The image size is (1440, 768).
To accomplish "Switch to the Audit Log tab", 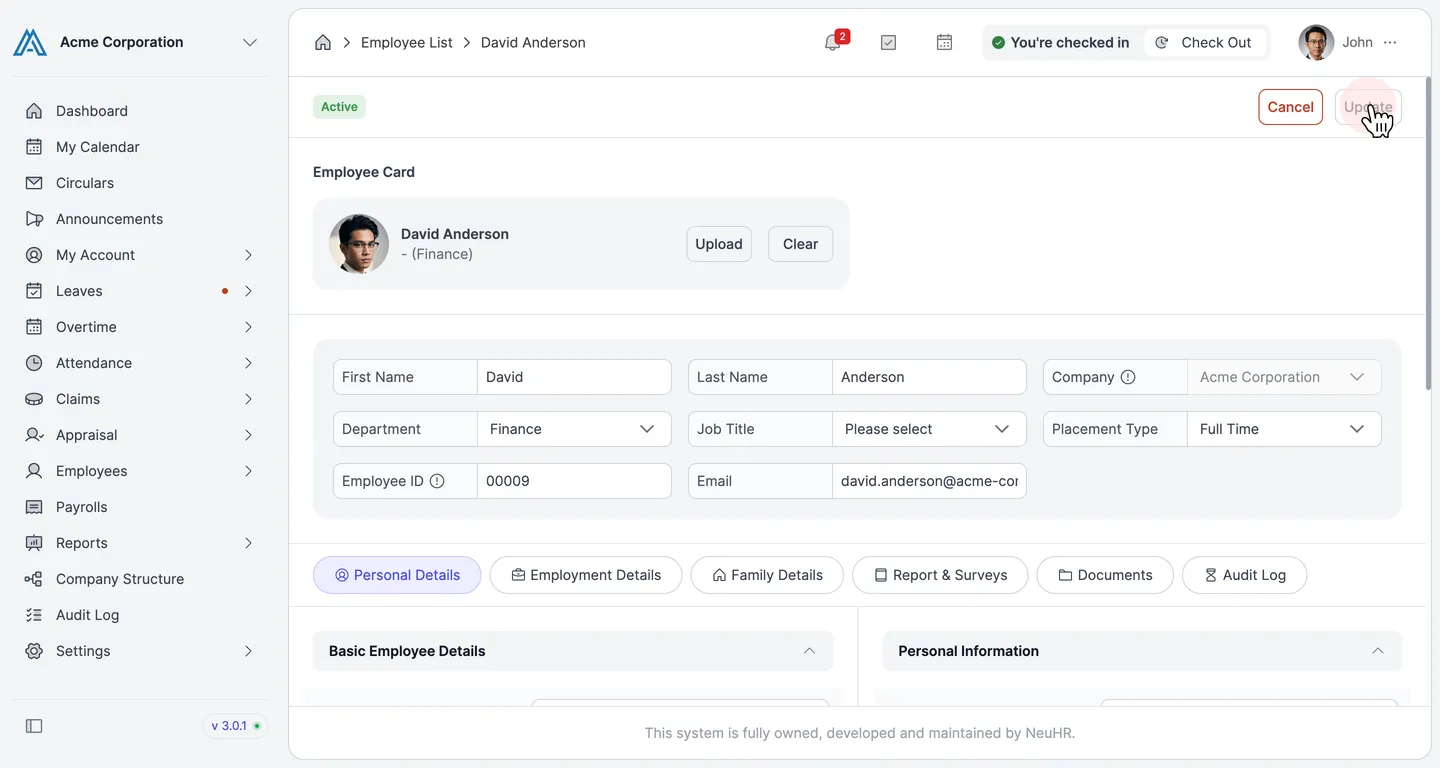I will 1244,575.
